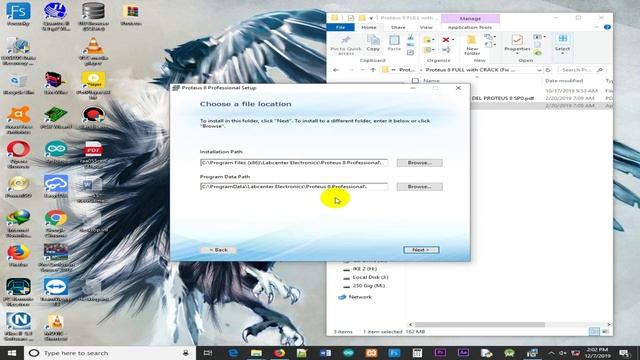640x360 pixels.
Task: Switch Explorer to details view icon
Action: (x=594, y=331)
